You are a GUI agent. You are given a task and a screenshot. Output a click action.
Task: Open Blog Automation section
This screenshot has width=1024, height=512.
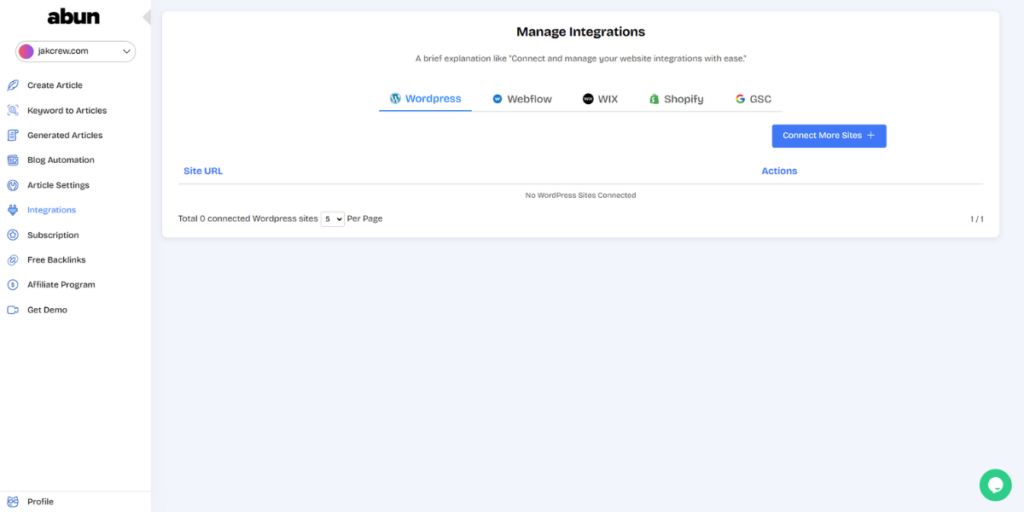coord(61,160)
